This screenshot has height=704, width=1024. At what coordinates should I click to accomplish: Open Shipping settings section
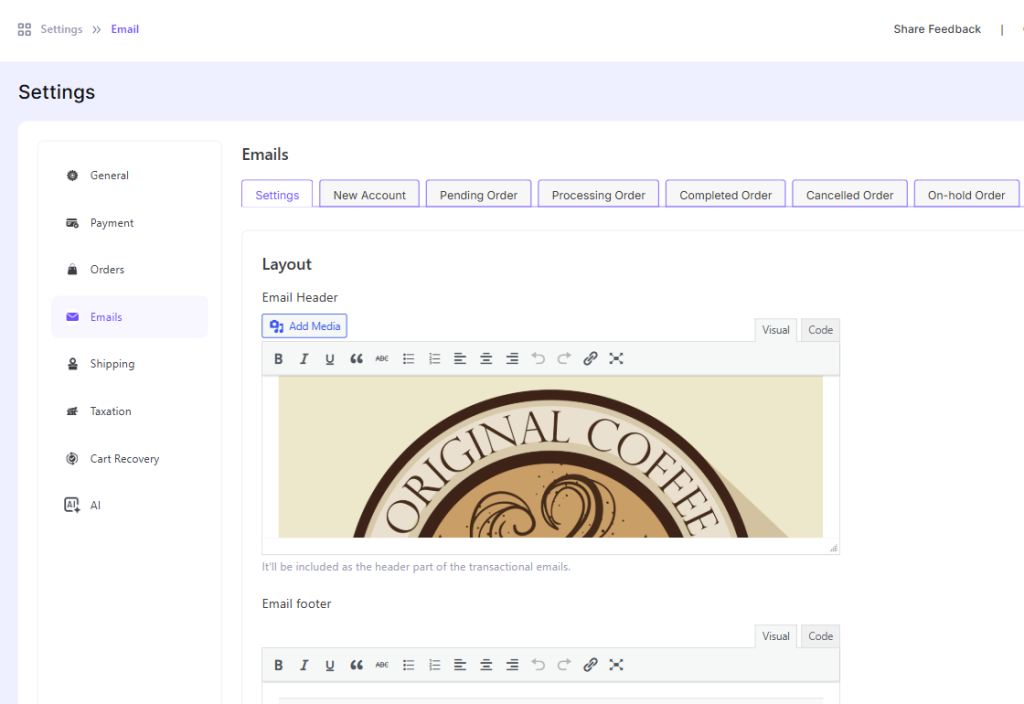click(x=129, y=364)
